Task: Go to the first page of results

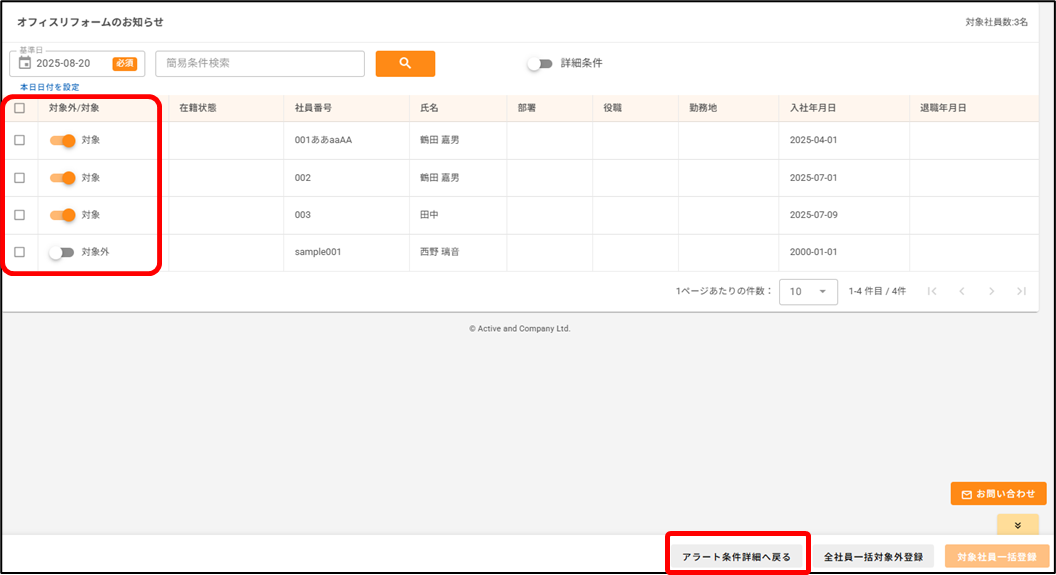Action: point(932,291)
